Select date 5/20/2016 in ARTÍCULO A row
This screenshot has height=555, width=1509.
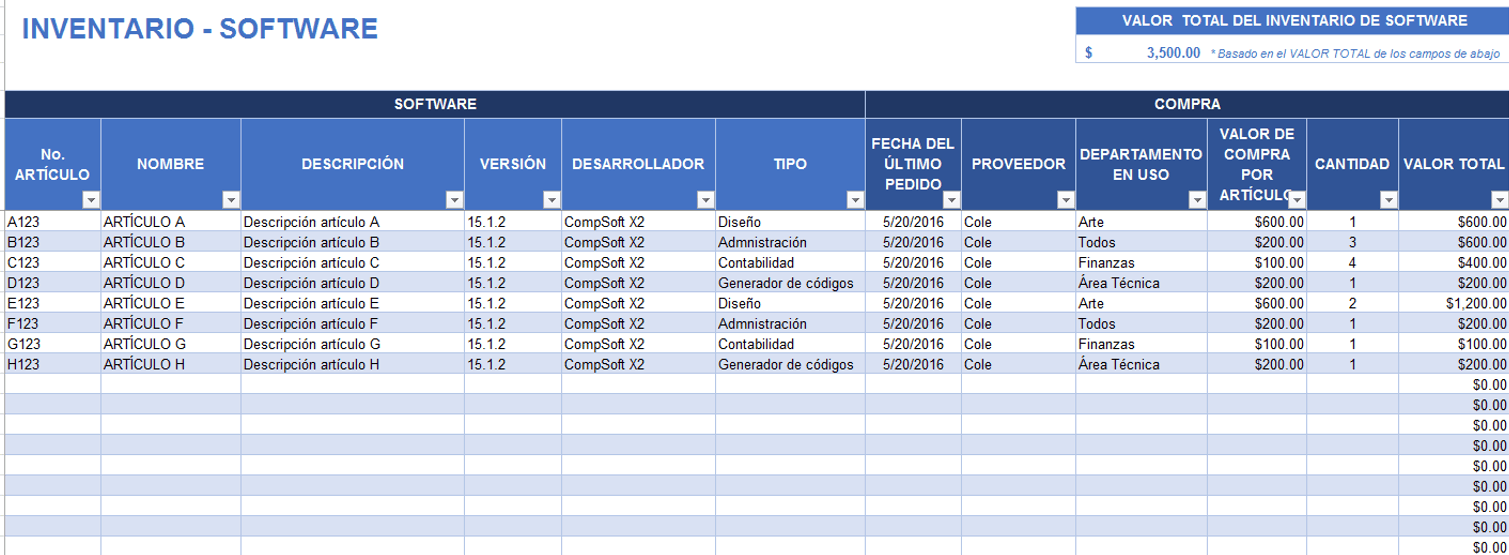pos(913,222)
